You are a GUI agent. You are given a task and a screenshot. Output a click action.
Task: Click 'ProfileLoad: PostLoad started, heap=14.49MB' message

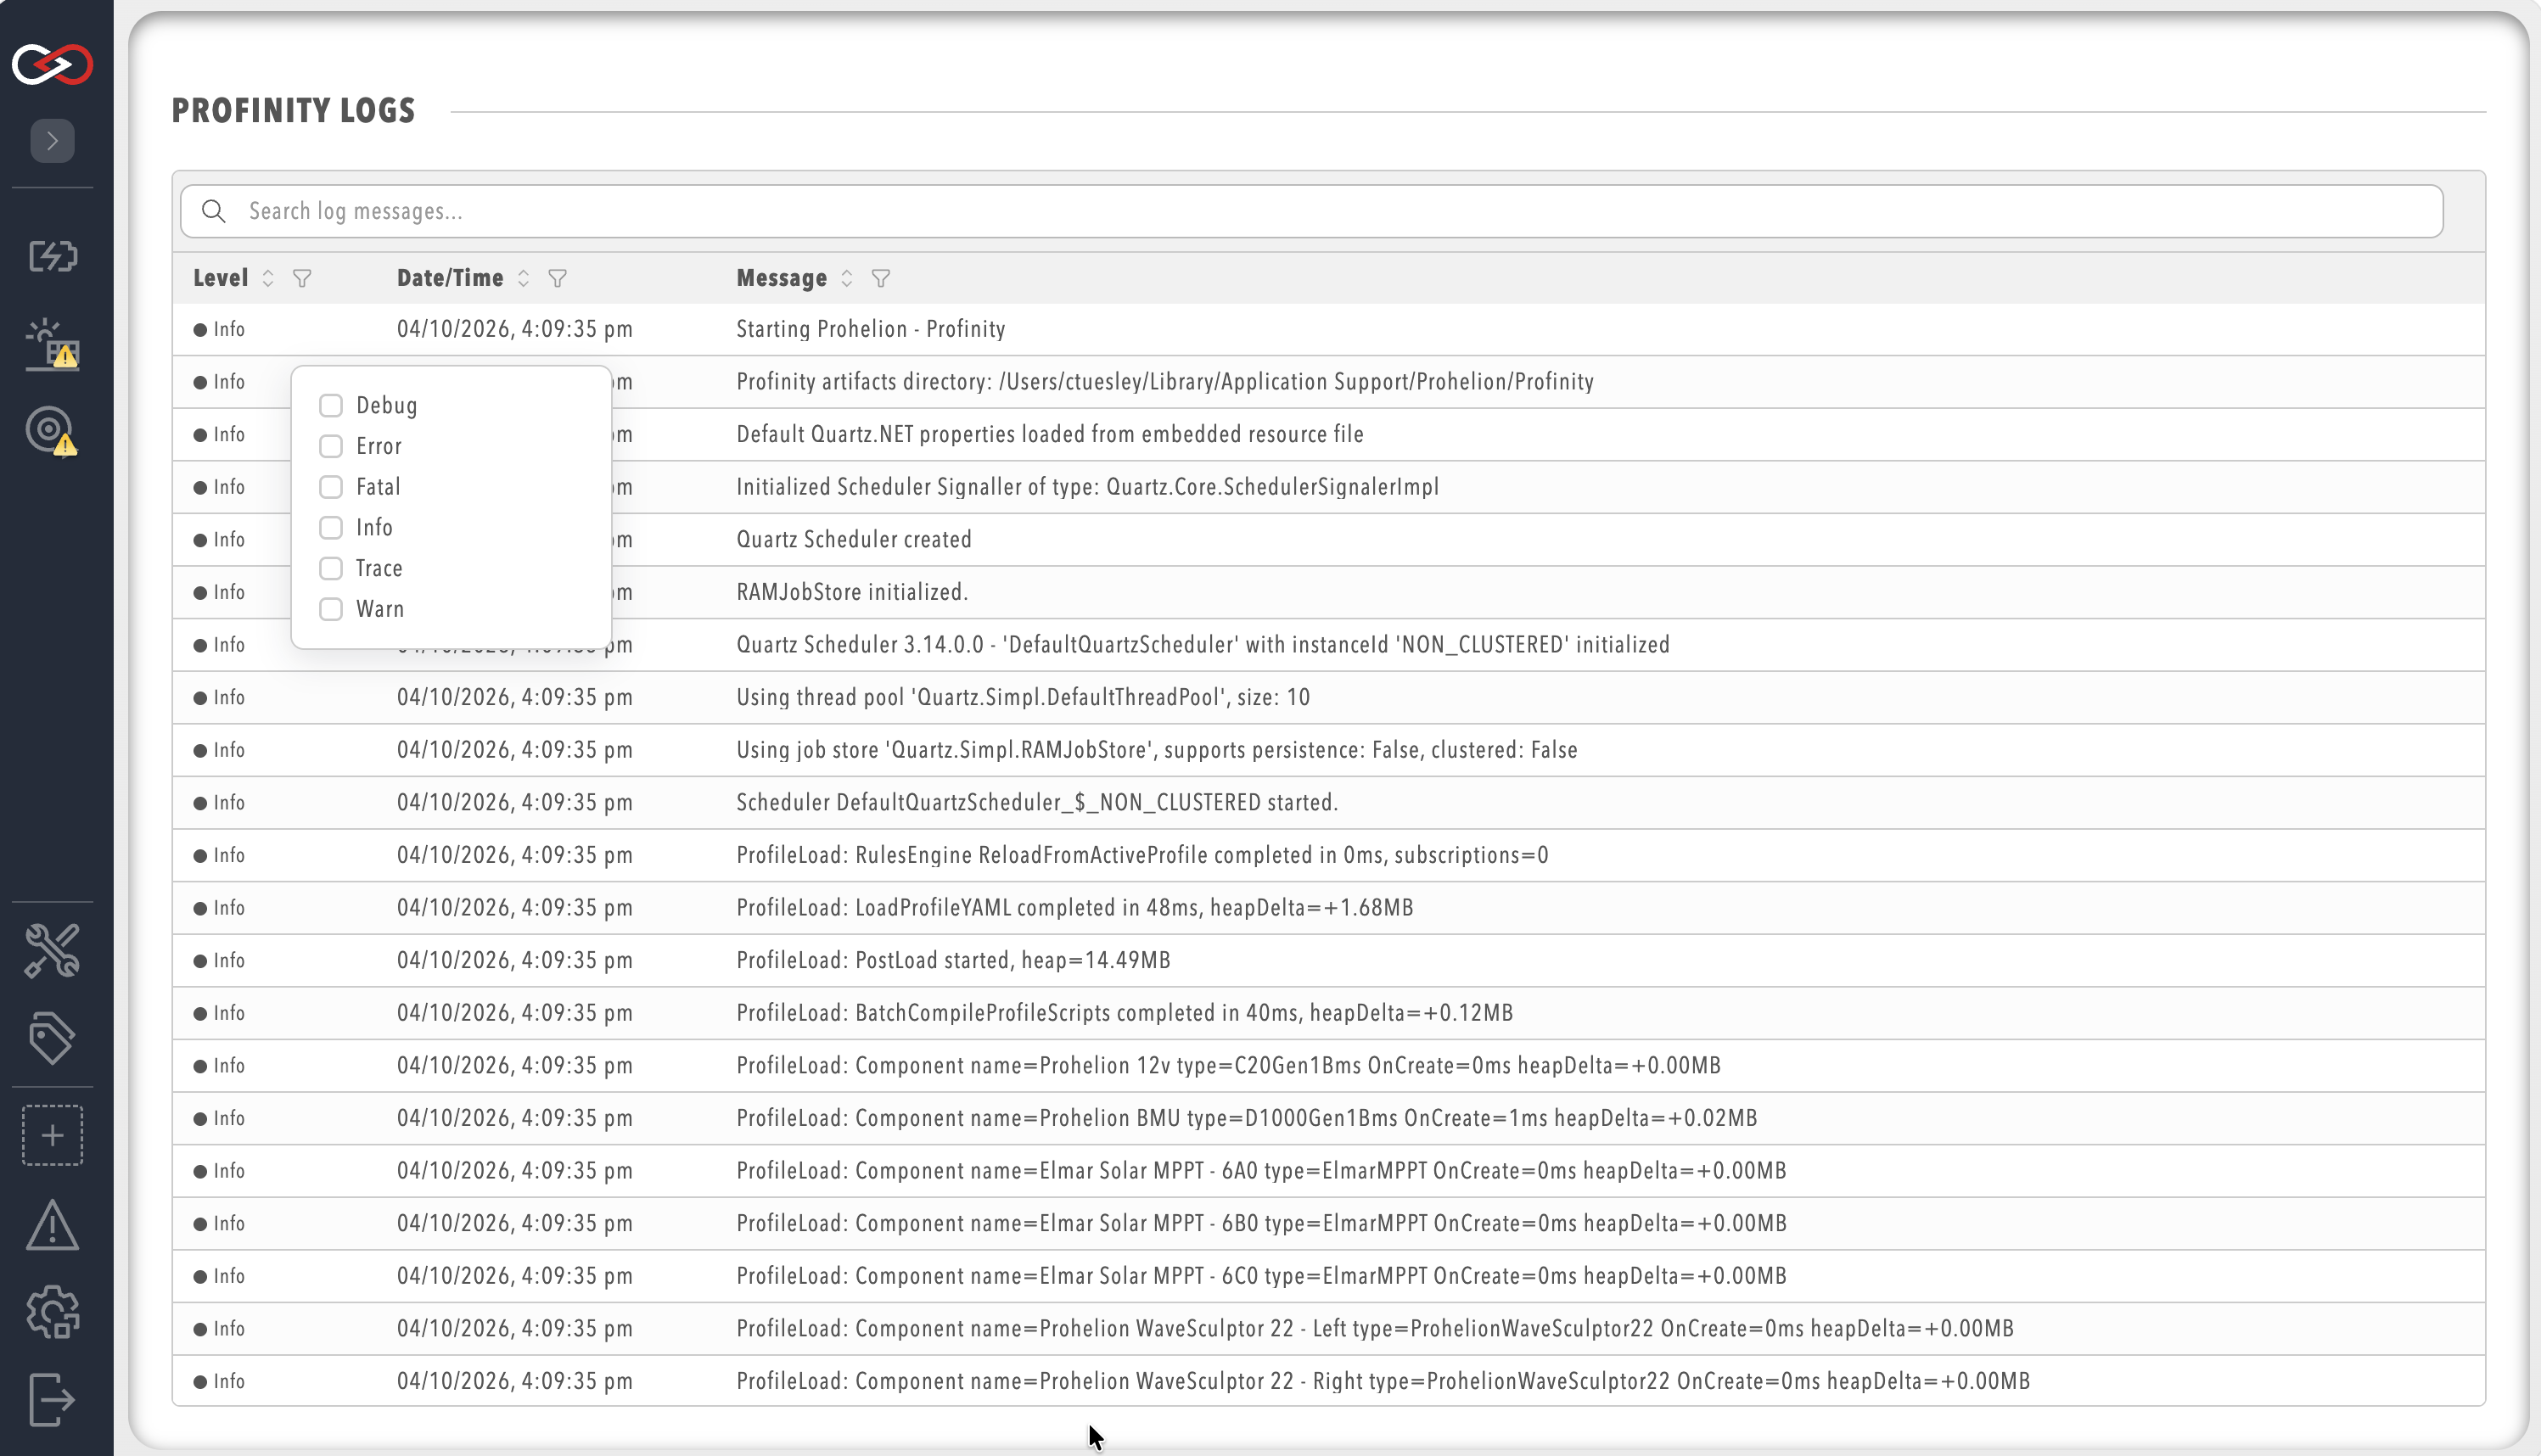(953, 961)
